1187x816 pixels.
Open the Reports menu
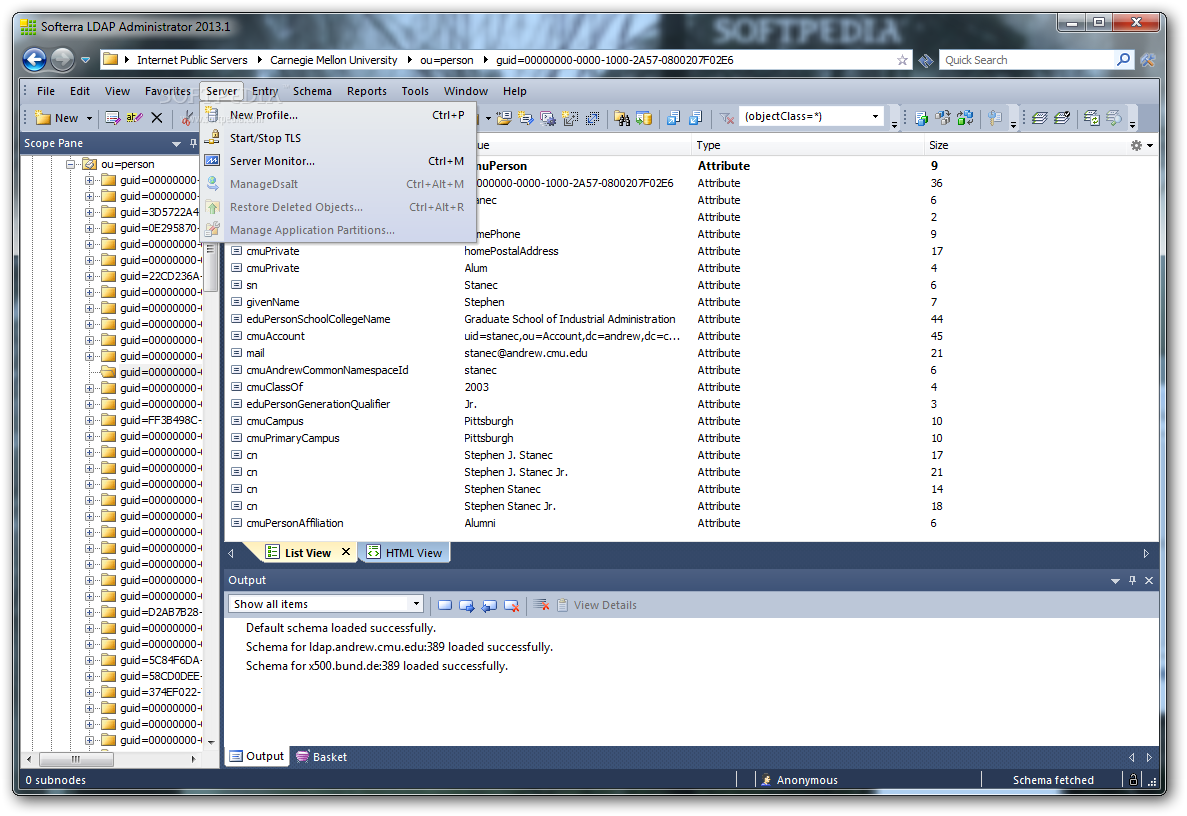(366, 91)
